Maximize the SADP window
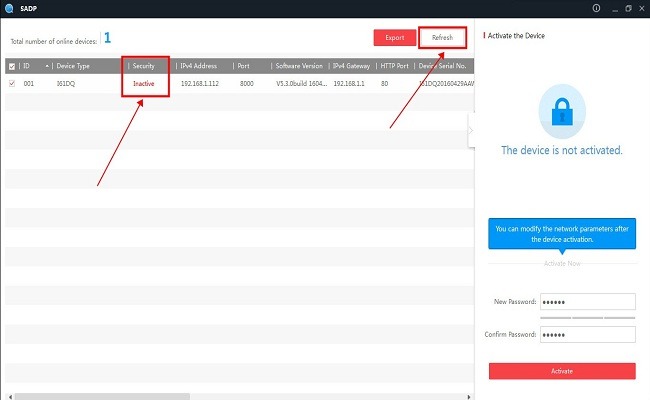Viewport: 650px width, 400px height. pyautogui.click(x=627, y=8)
